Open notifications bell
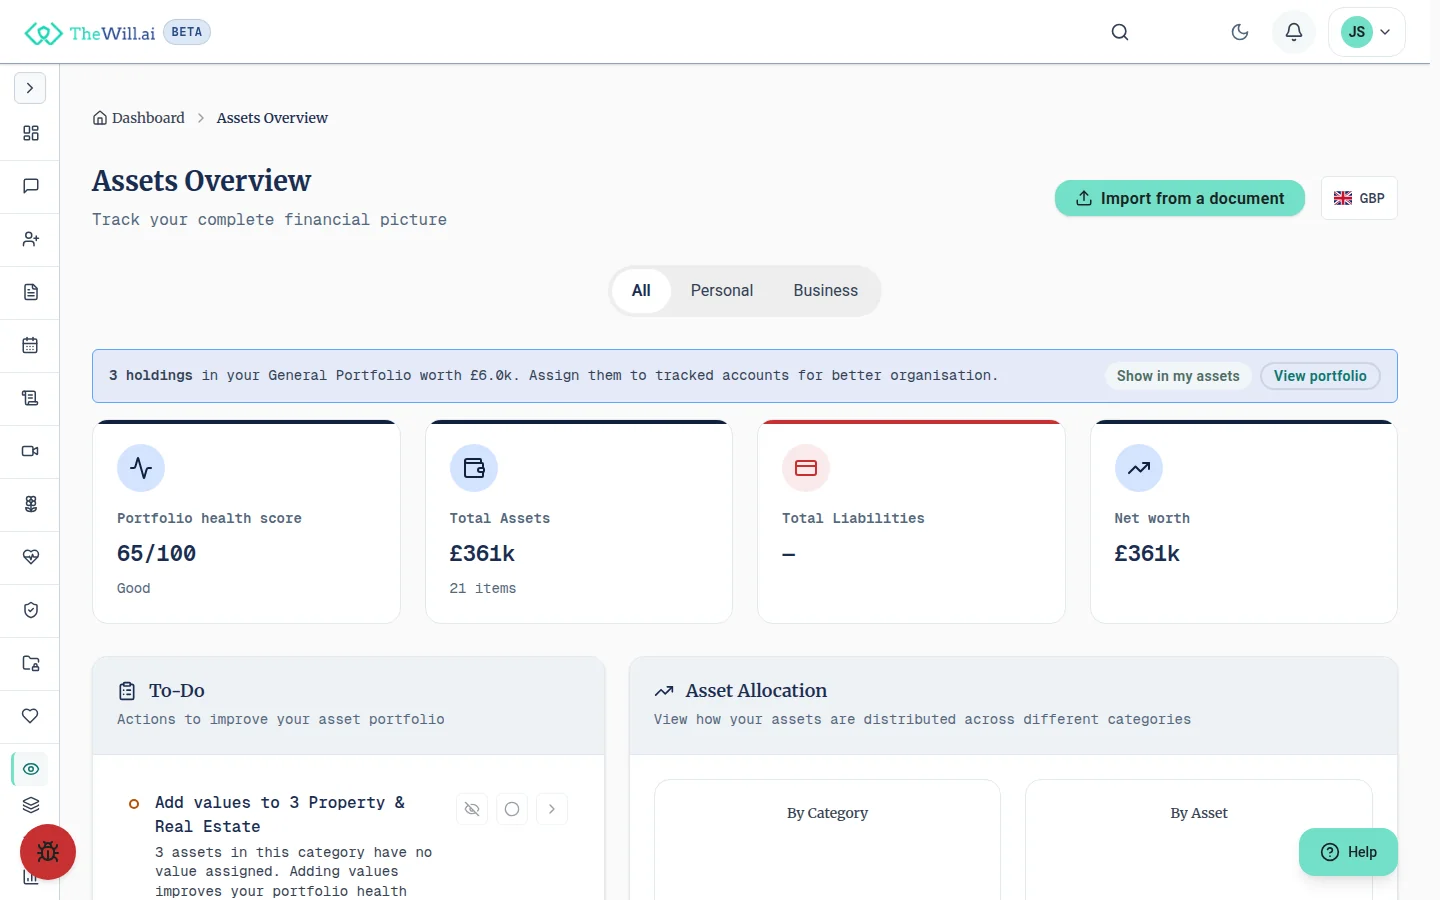This screenshot has height=900, width=1440. pos(1294,32)
